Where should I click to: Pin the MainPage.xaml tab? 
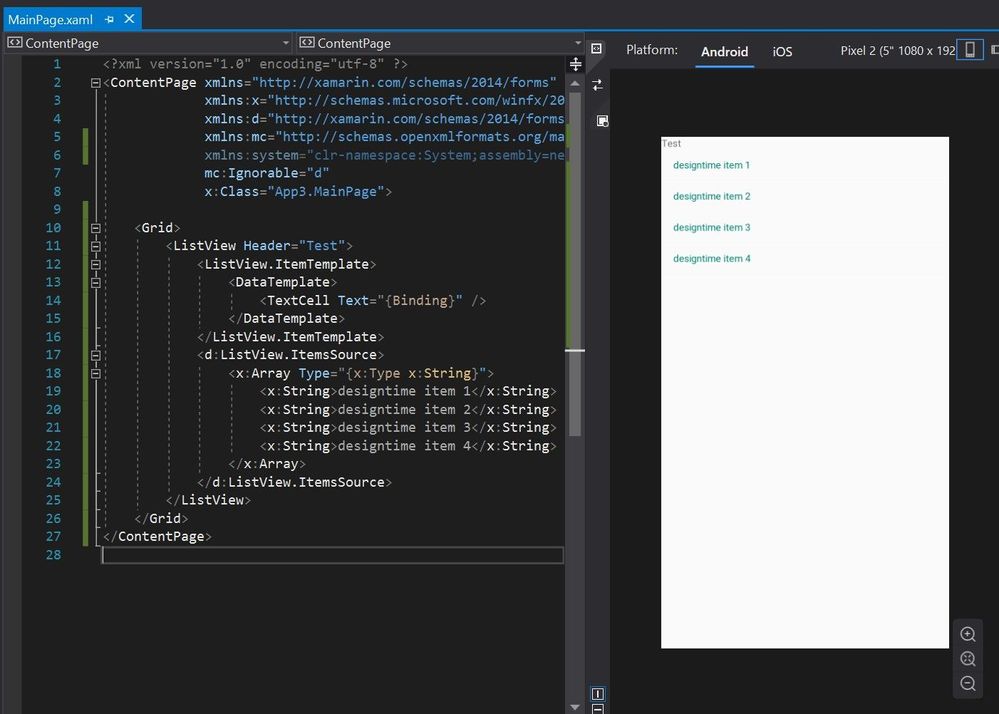click(x=110, y=19)
